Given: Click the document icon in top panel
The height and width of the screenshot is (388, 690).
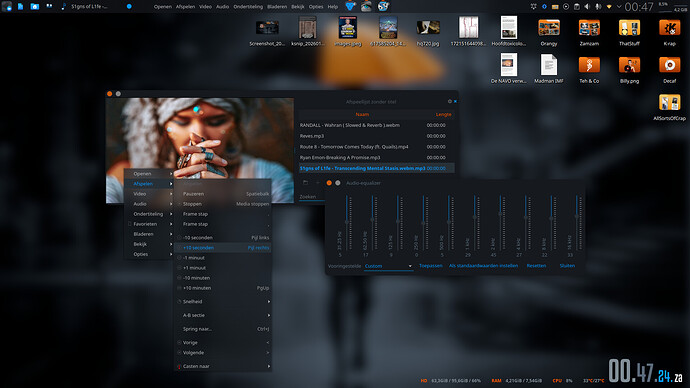Looking at the screenshot, I should coord(20,6).
